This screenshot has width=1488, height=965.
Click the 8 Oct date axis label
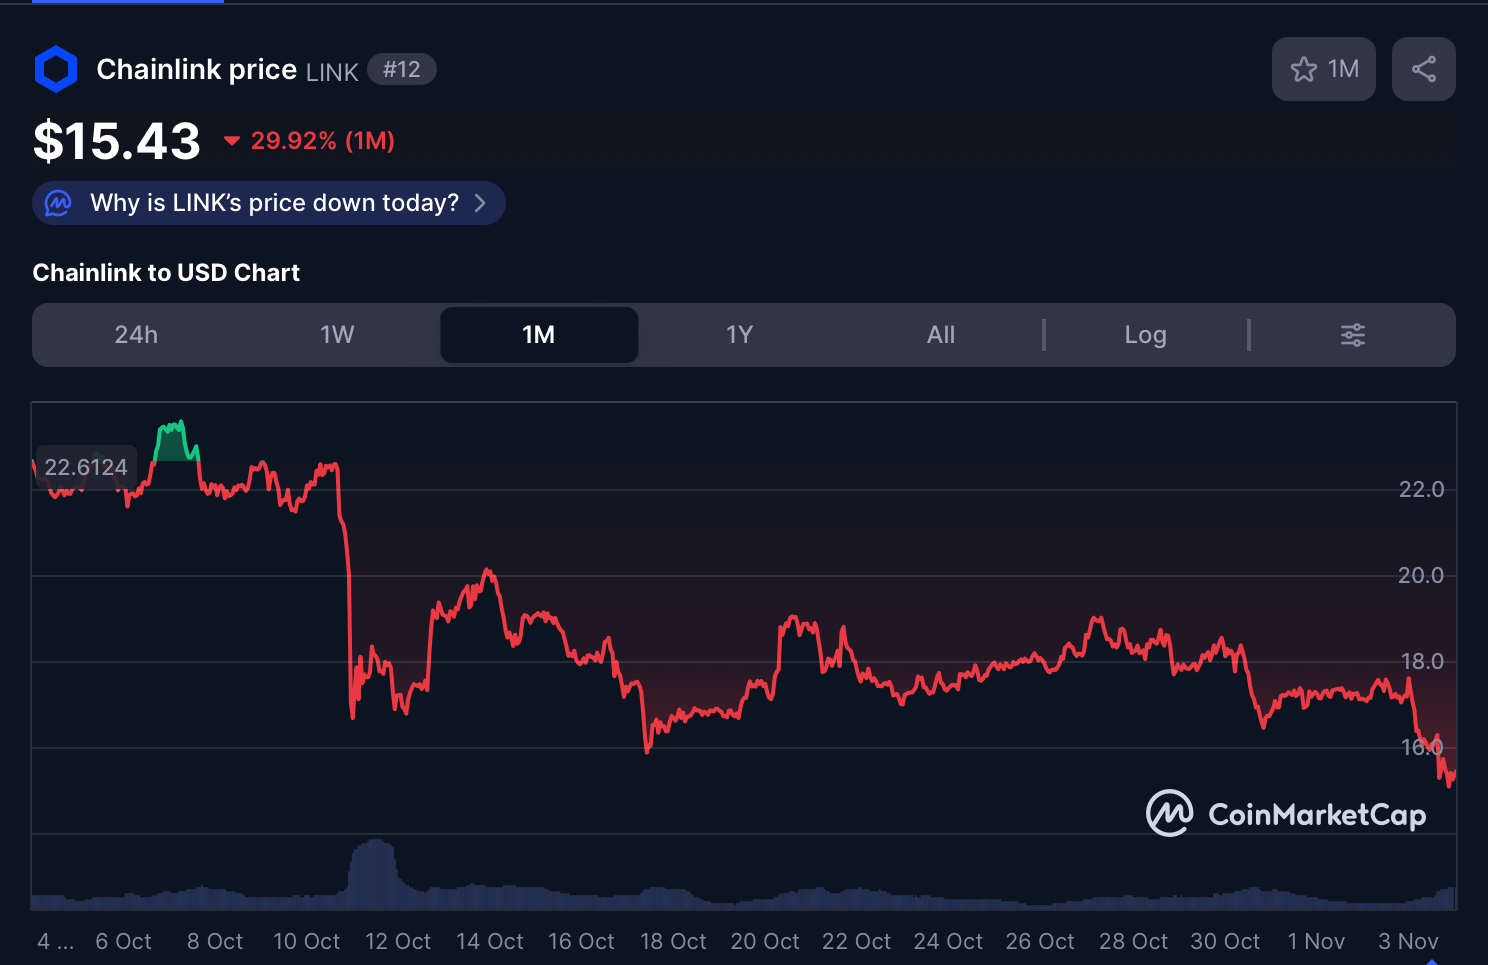(215, 942)
